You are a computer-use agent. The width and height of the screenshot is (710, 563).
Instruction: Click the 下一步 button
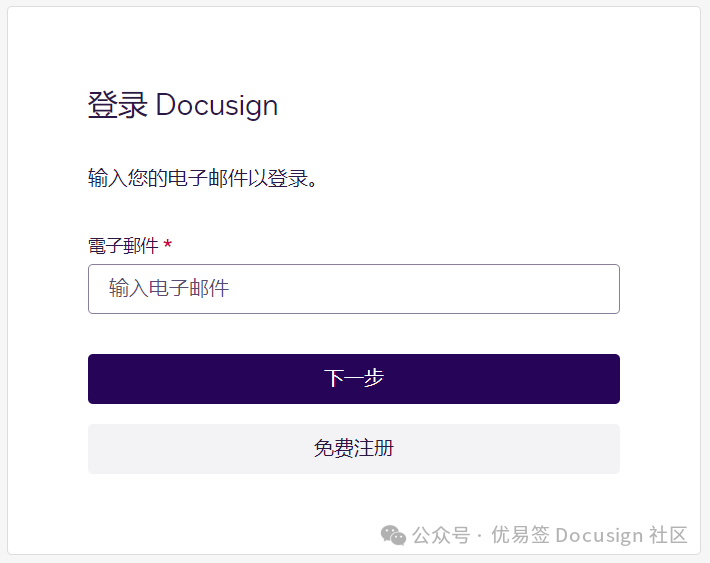(354, 379)
